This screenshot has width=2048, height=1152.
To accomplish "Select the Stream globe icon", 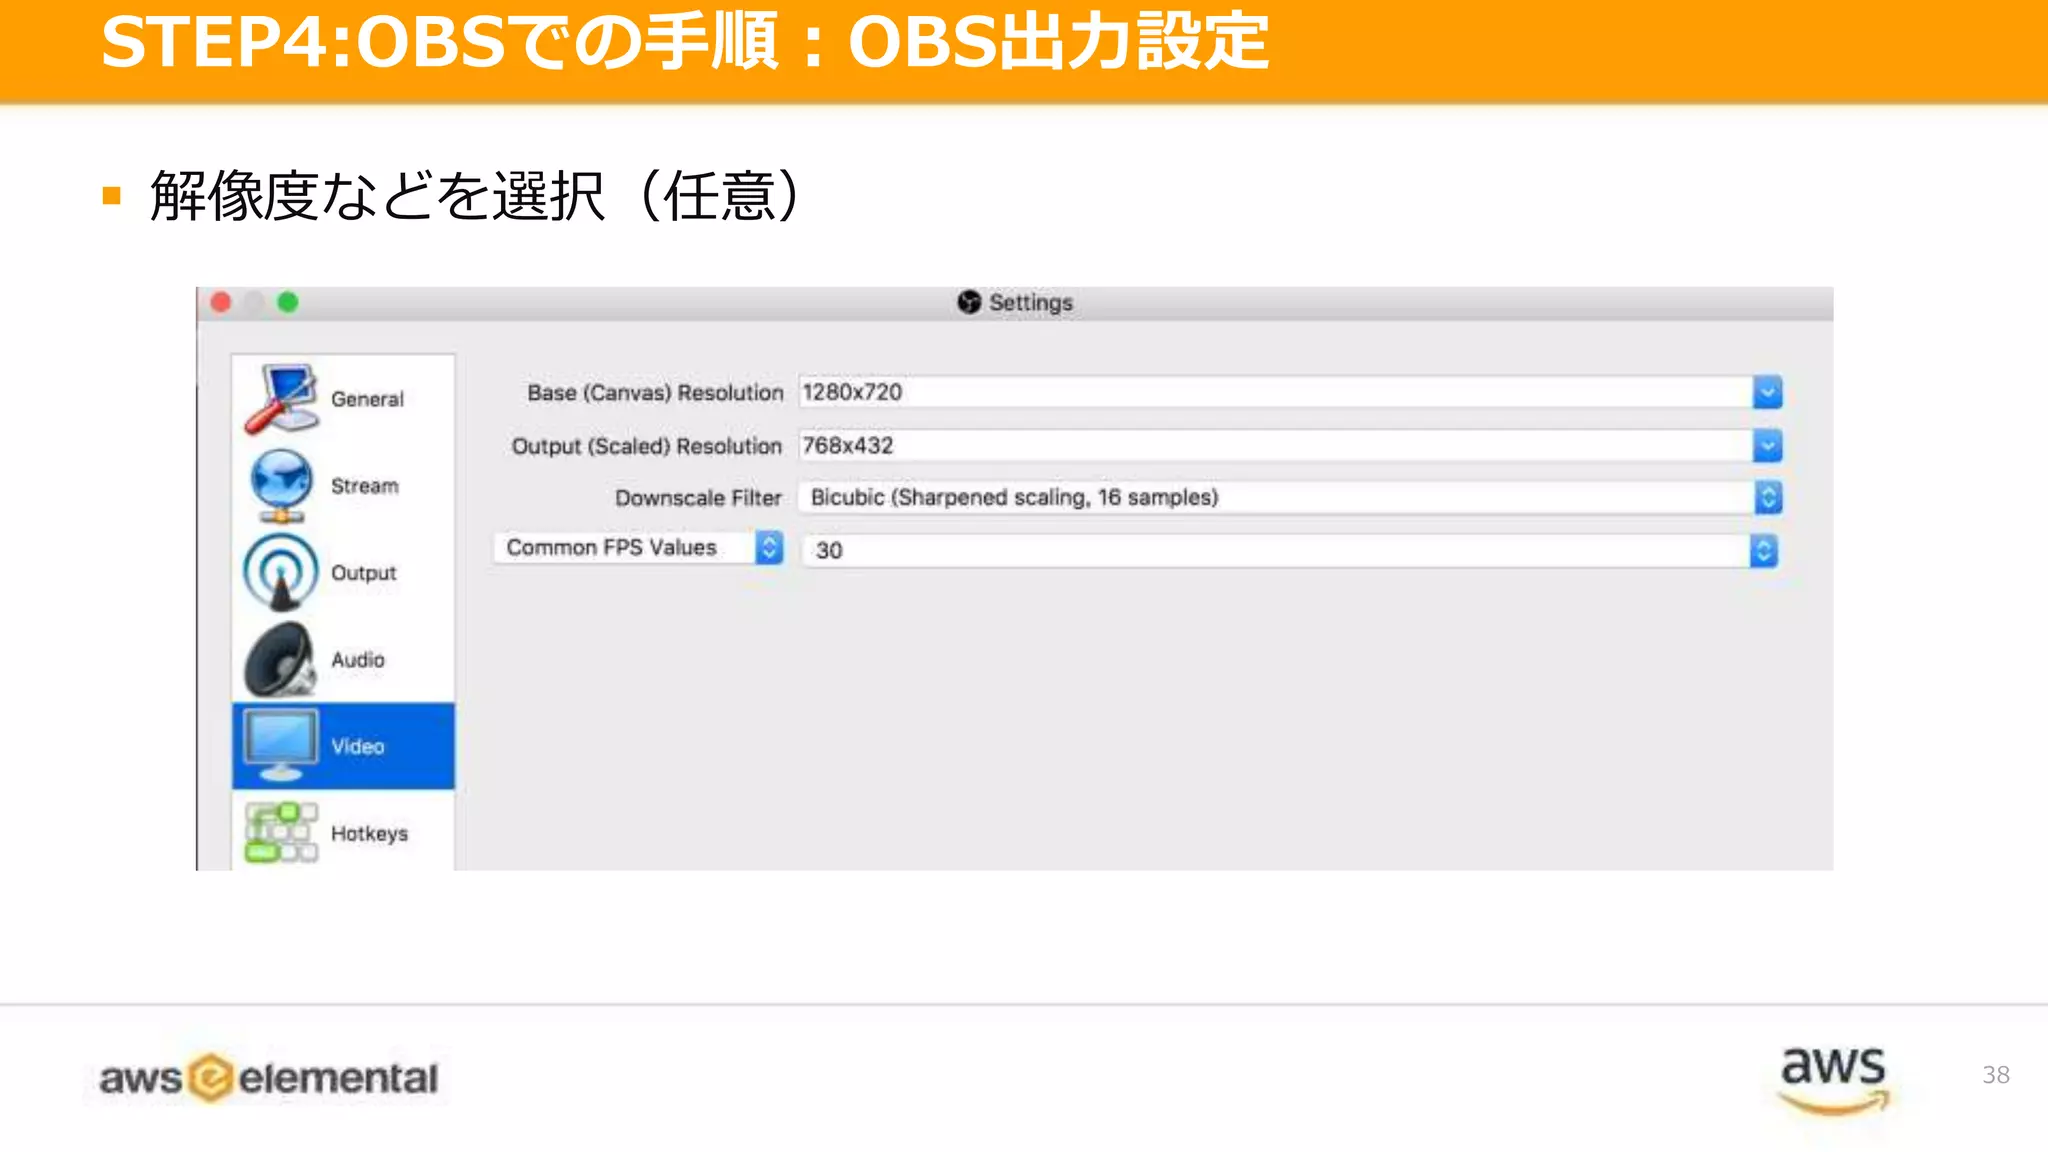I will pyautogui.click(x=282, y=486).
